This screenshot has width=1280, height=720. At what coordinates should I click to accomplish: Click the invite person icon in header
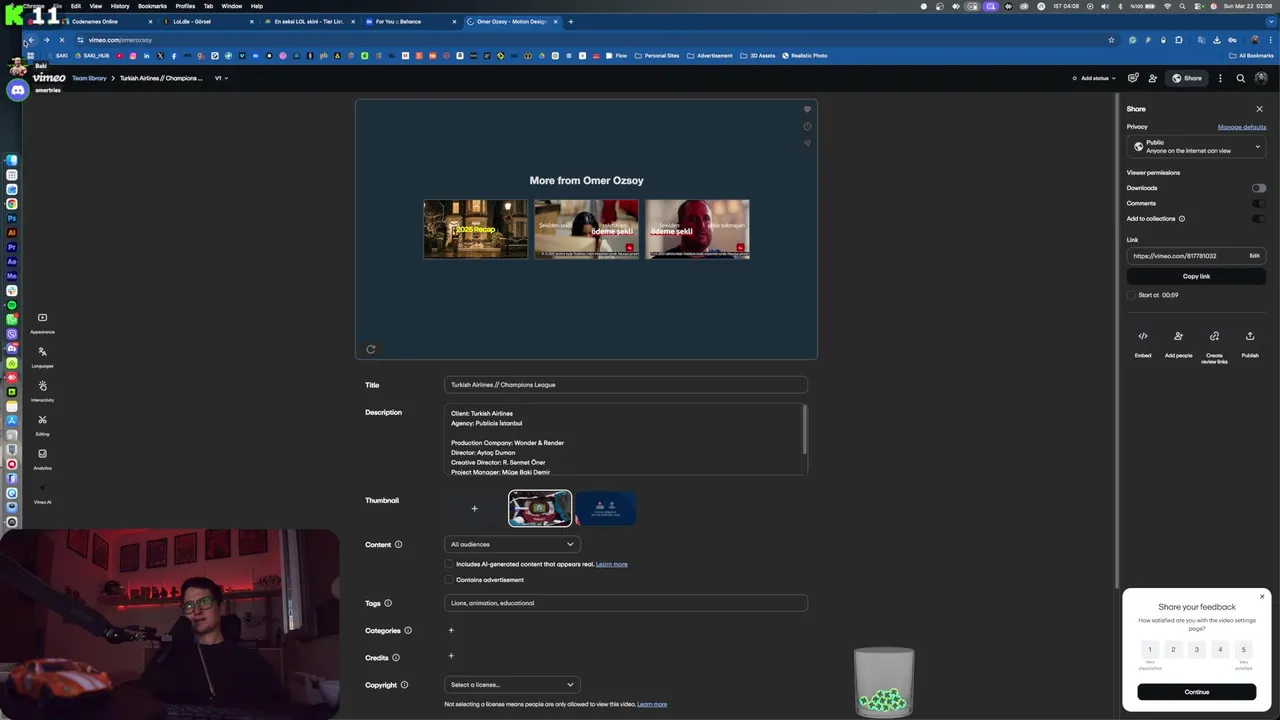pos(1153,78)
